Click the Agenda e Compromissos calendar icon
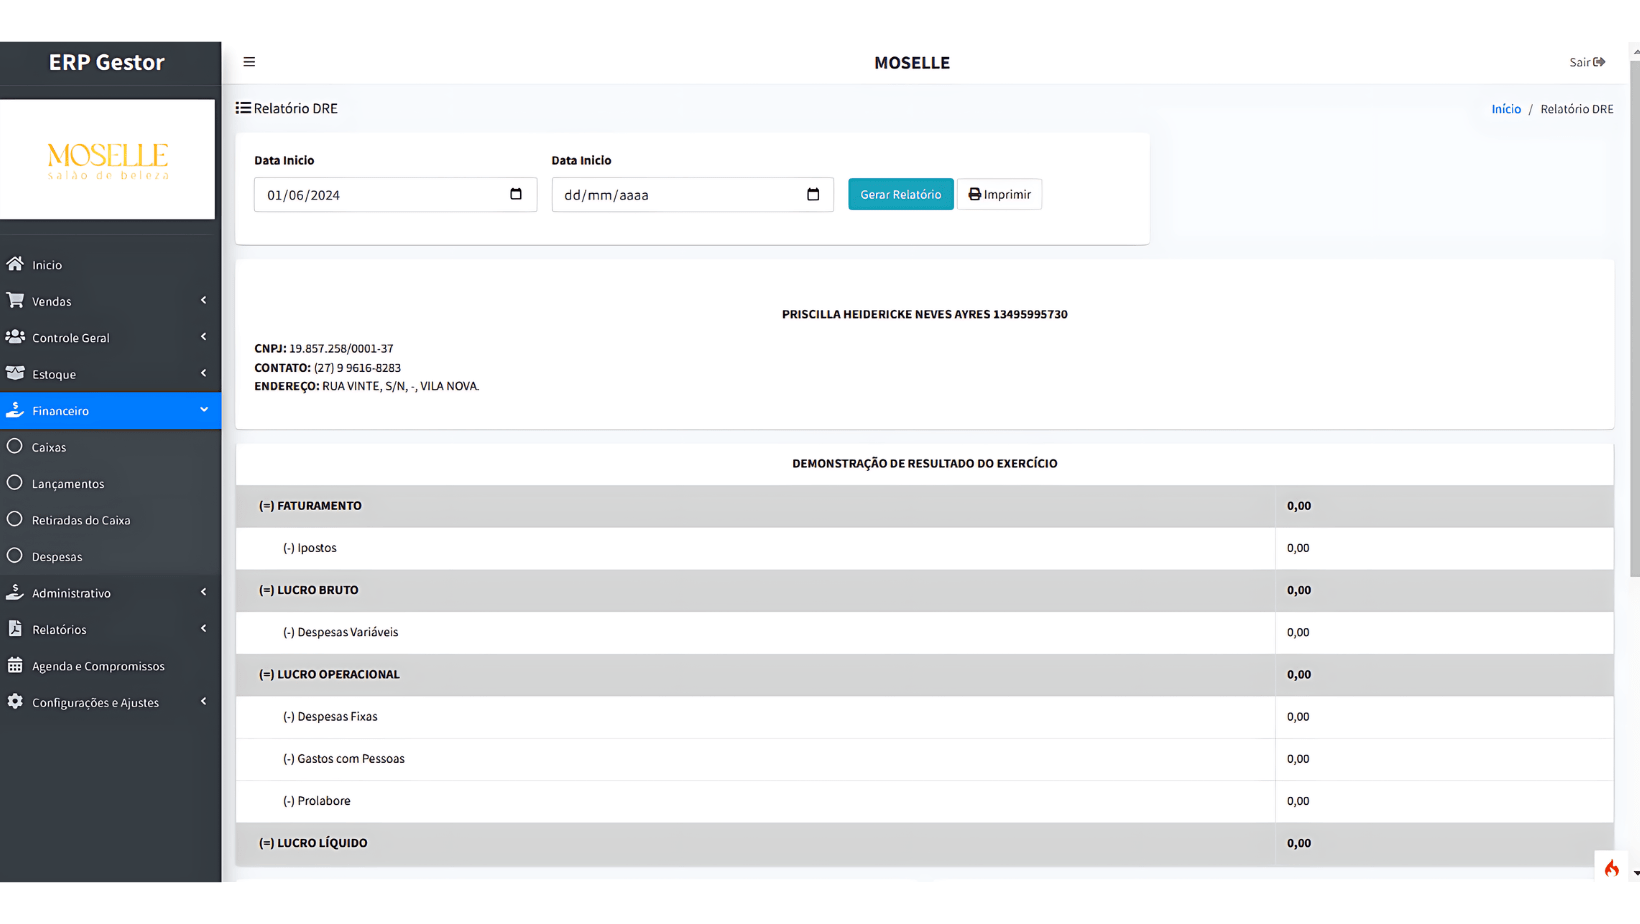Image resolution: width=1640 pixels, height=924 pixels. (x=15, y=665)
